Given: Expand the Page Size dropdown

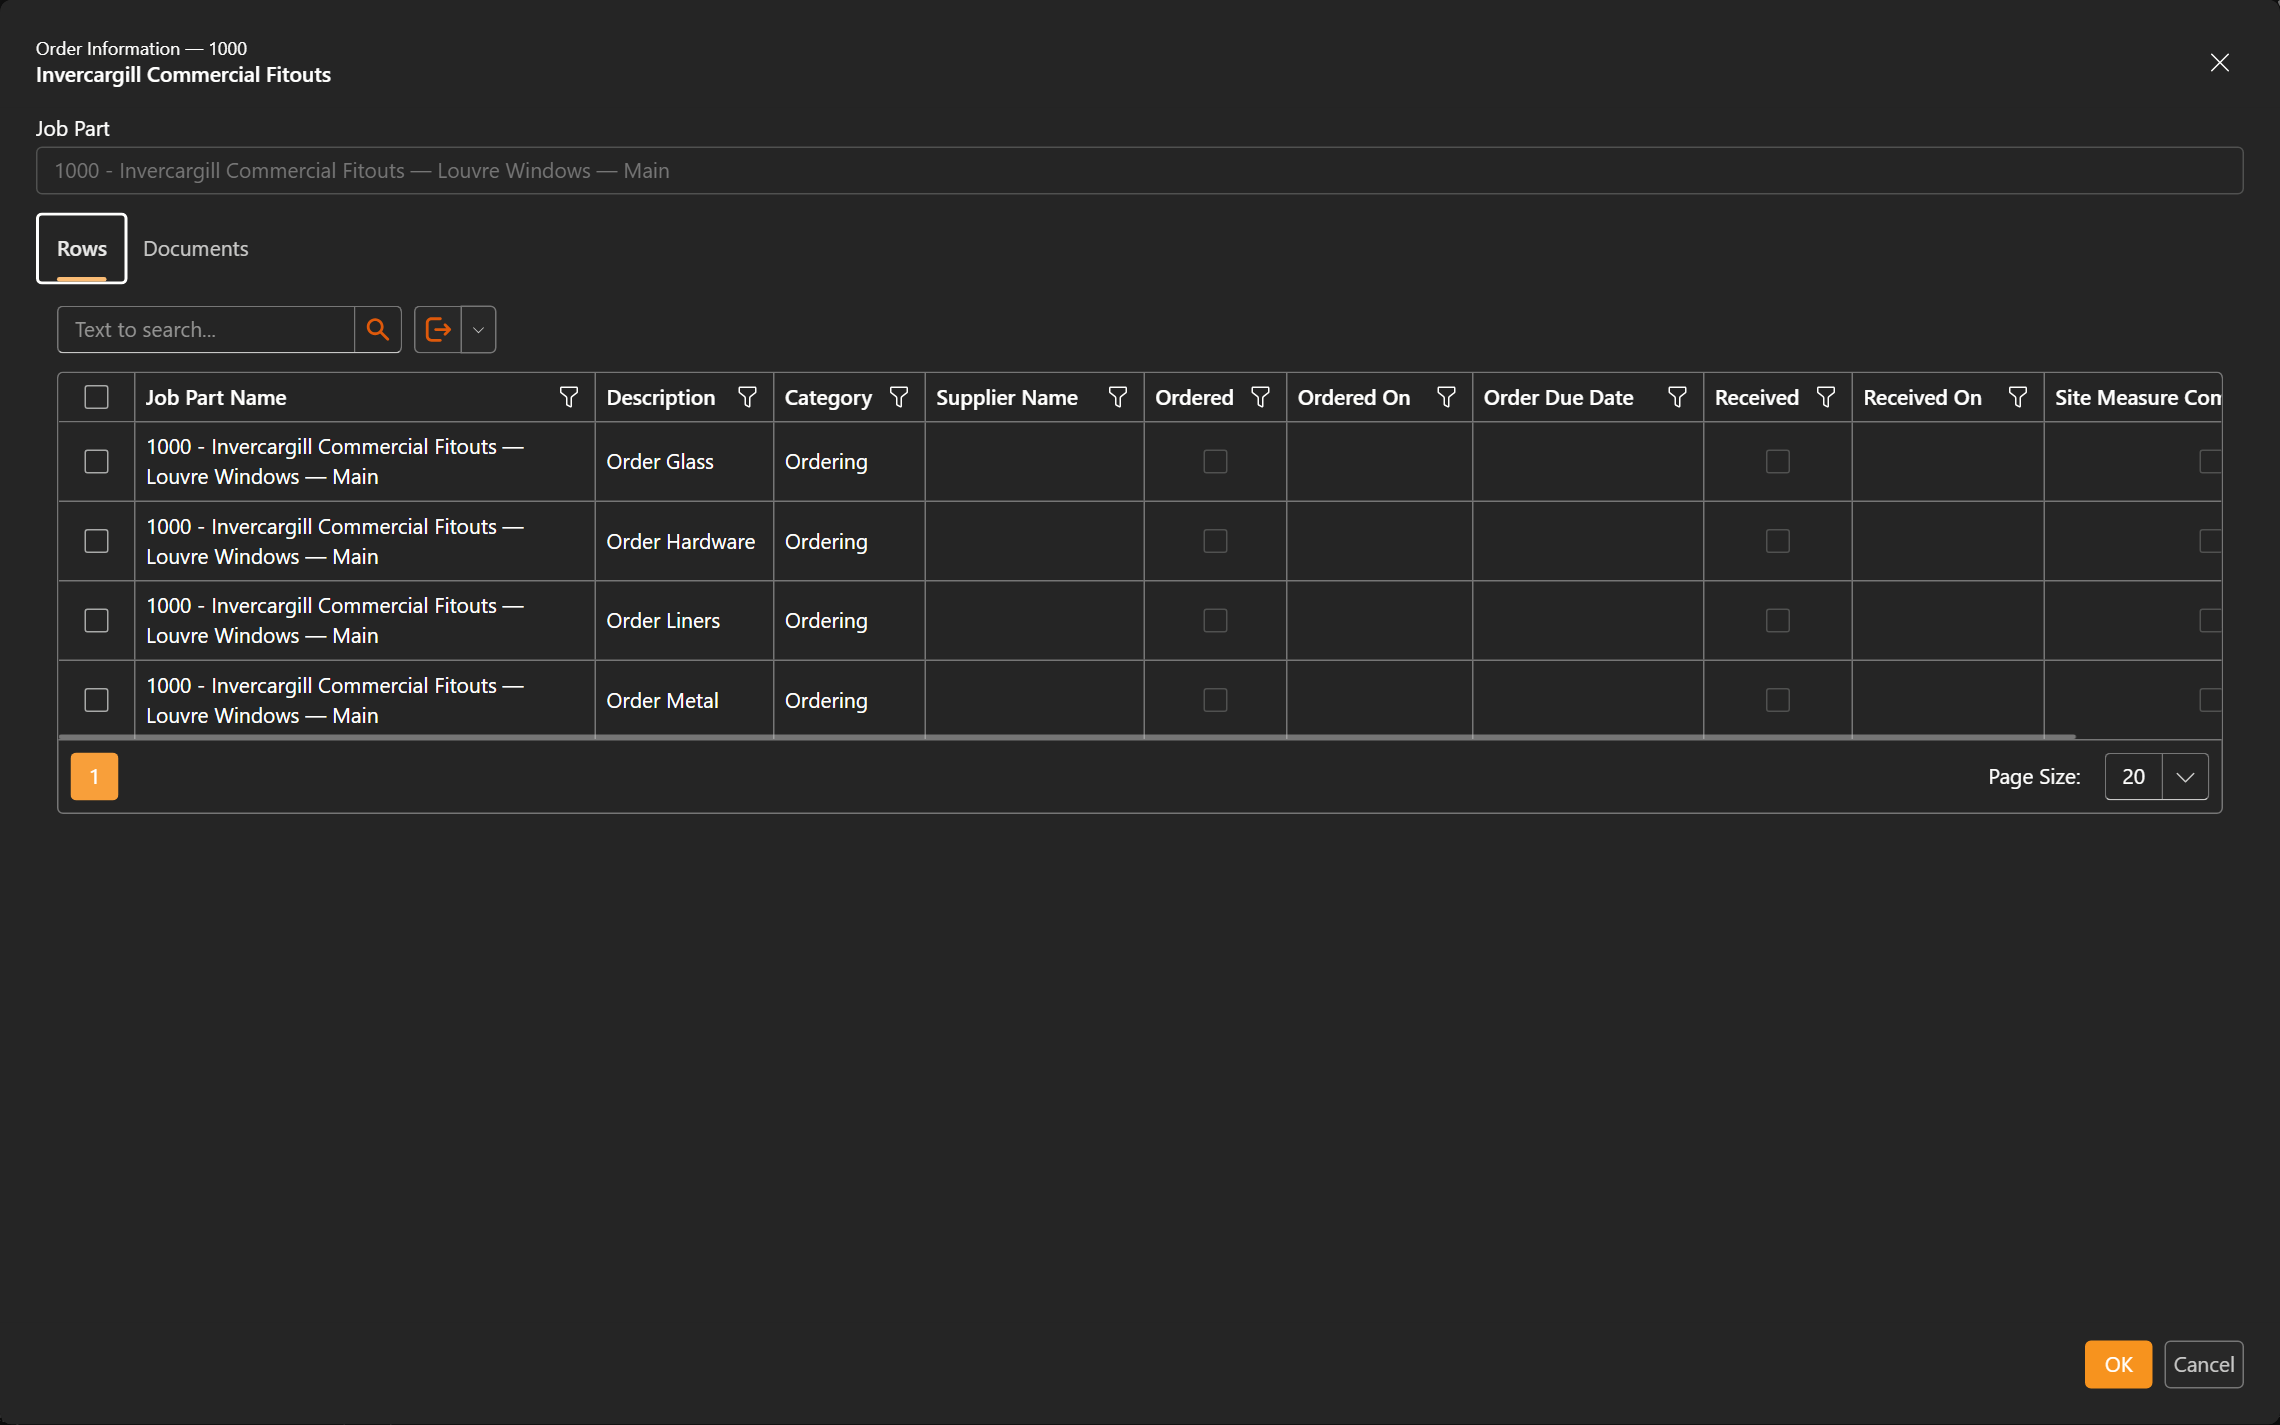Looking at the screenshot, I should click(x=2185, y=777).
